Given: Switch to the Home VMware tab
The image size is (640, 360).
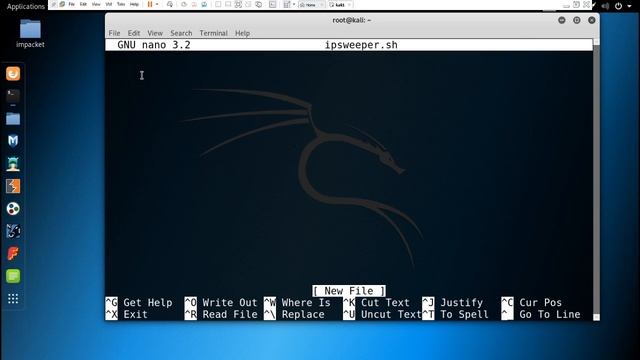Looking at the screenshot, I should [x=311, y=4].
